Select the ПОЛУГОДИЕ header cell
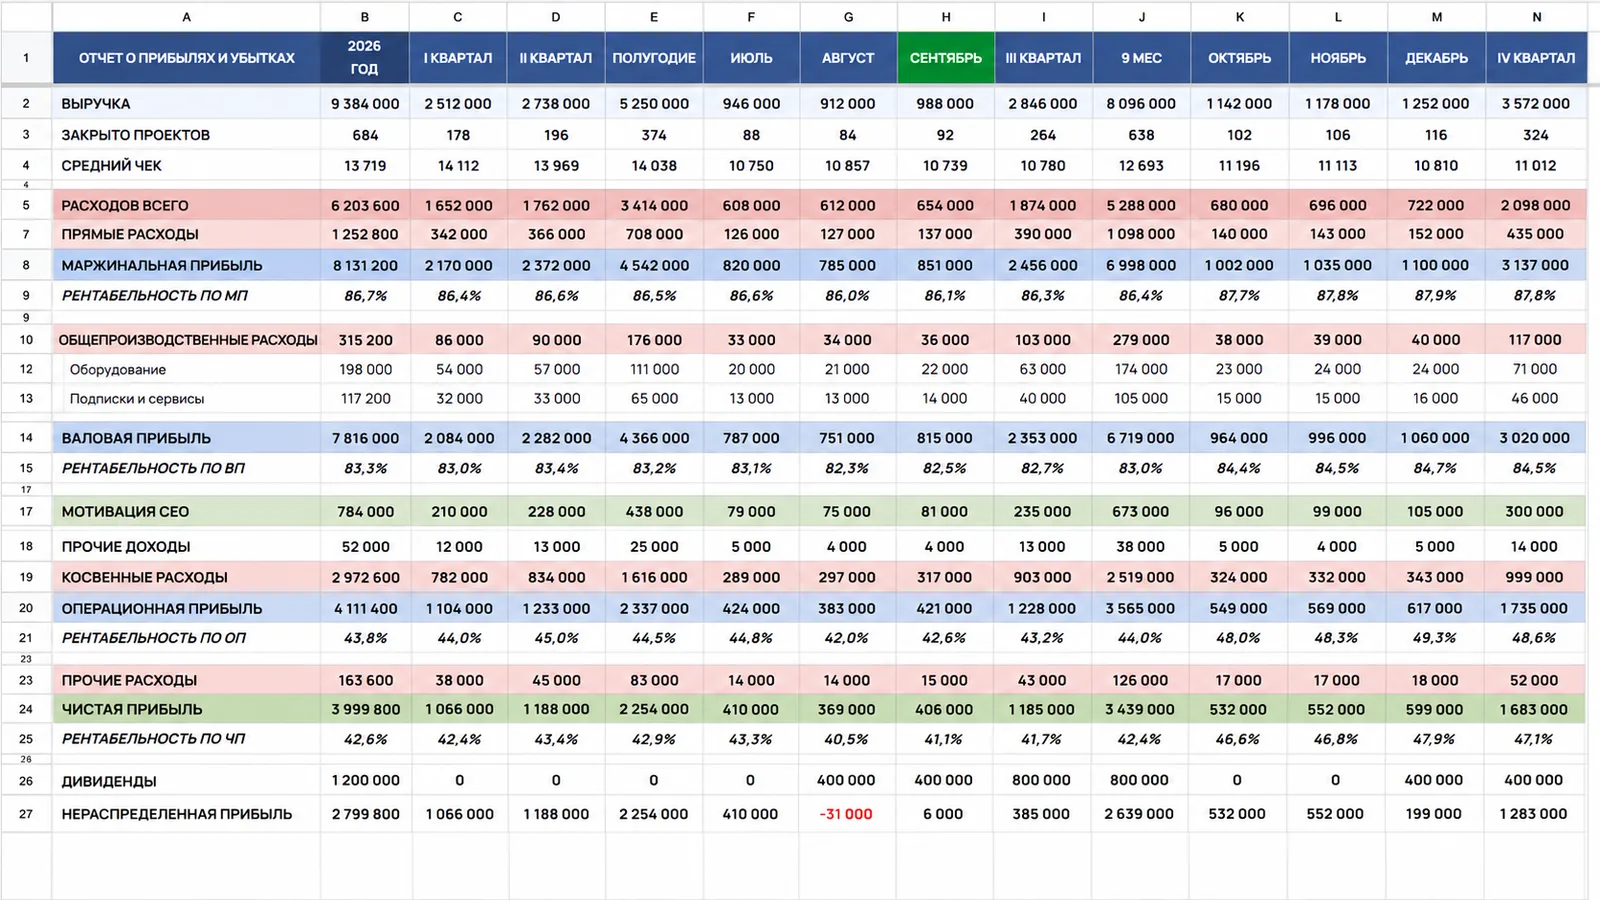This screenshot has height=900, width=1600. point(654,58)
